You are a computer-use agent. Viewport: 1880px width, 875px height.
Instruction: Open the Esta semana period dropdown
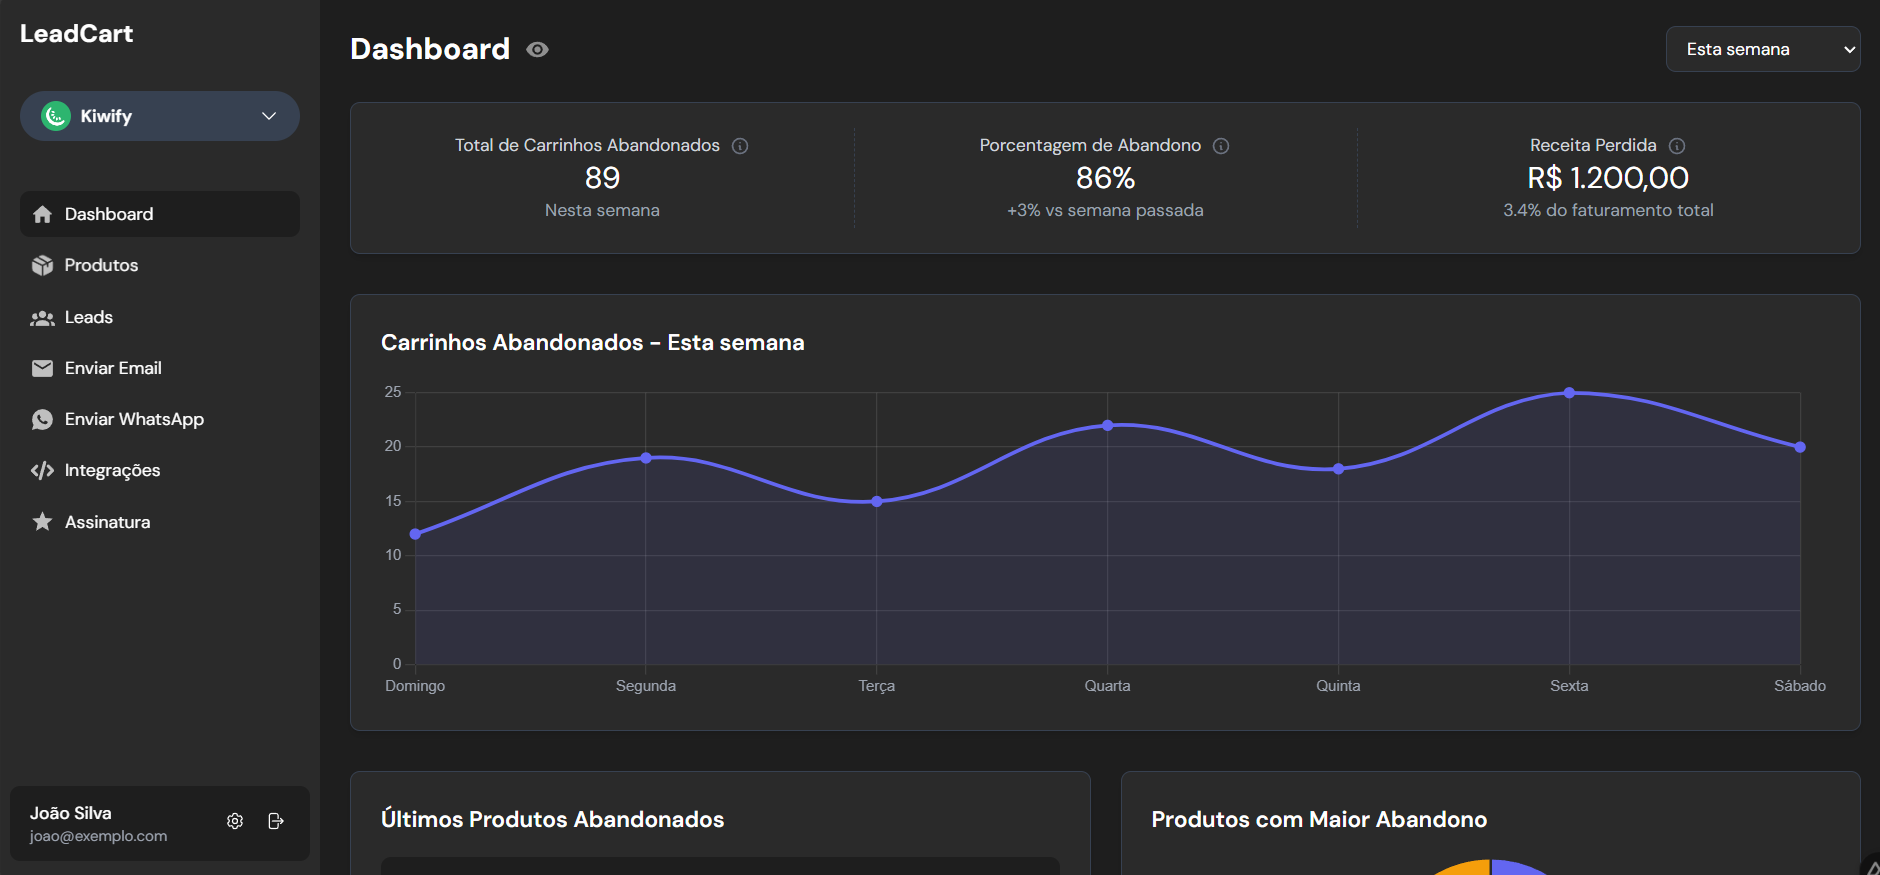coord(1763,49)
